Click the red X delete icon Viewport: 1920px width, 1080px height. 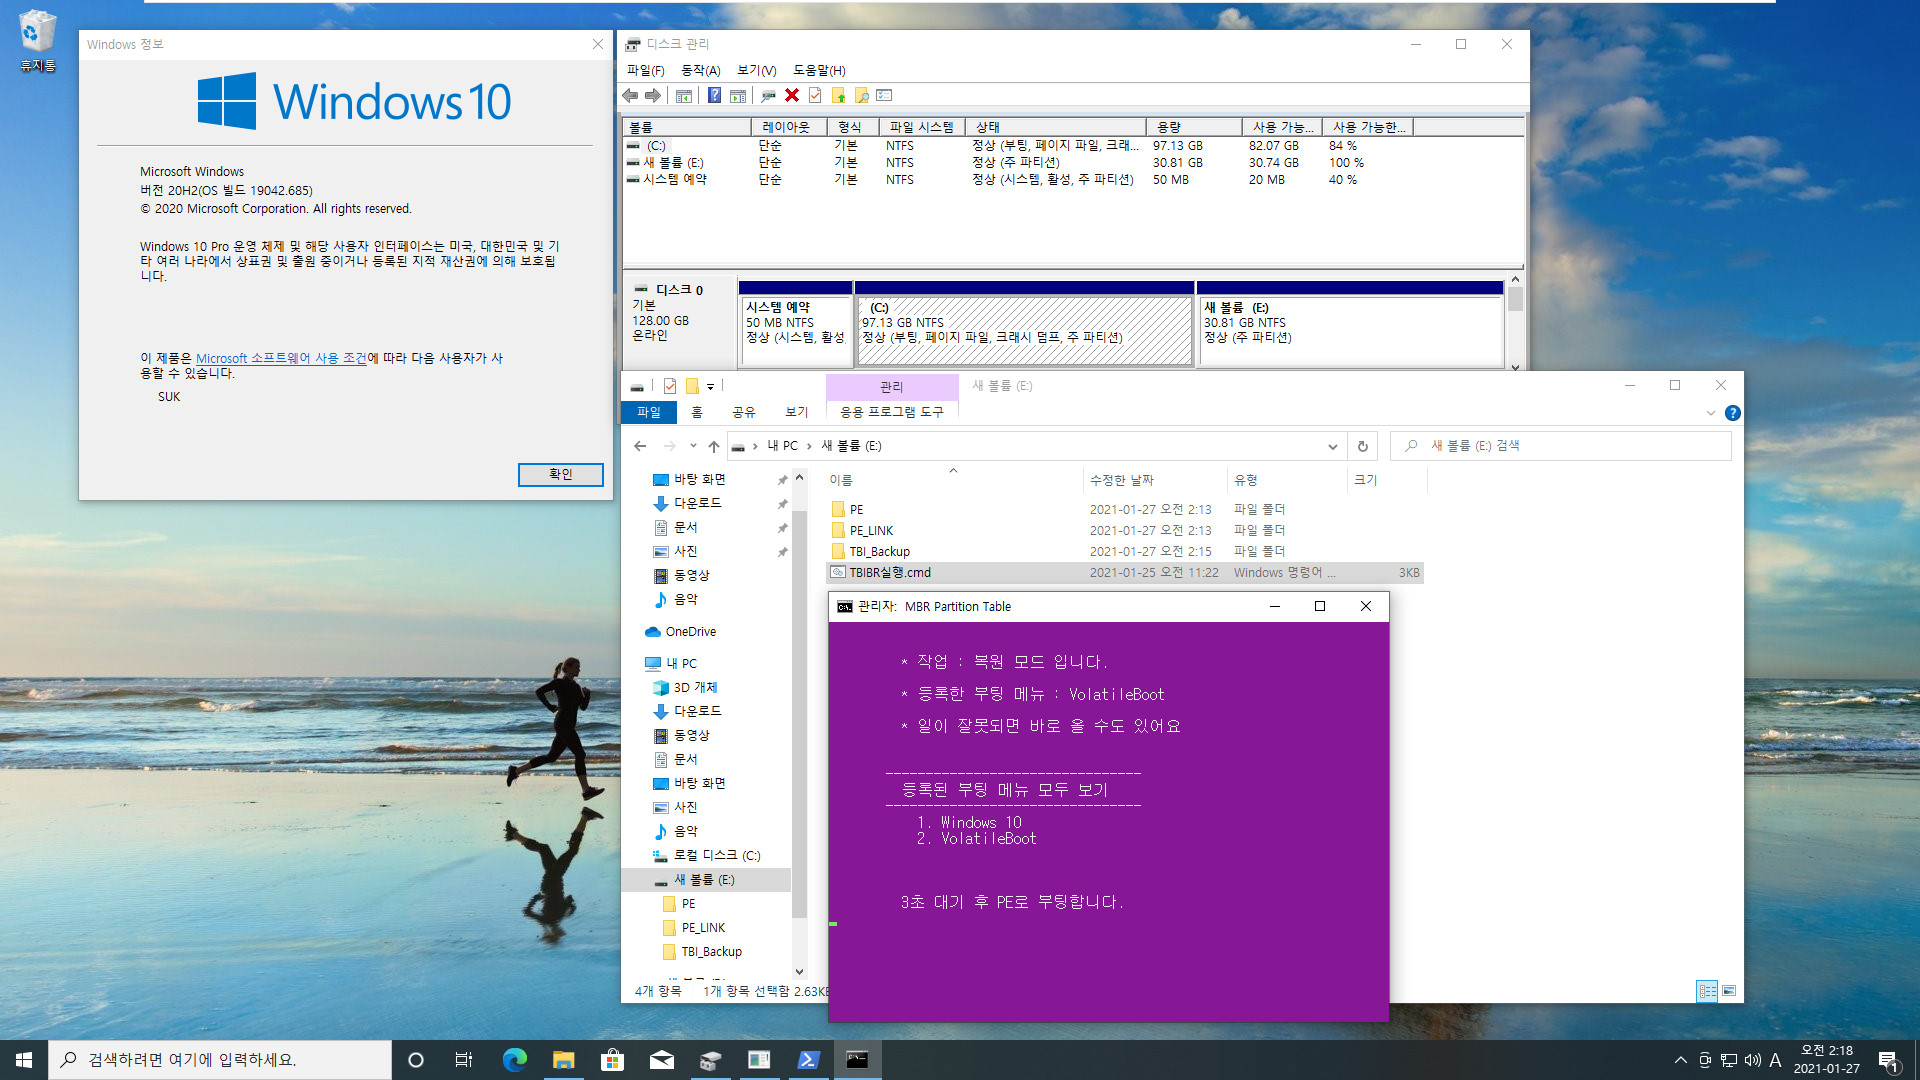point(792,96)
